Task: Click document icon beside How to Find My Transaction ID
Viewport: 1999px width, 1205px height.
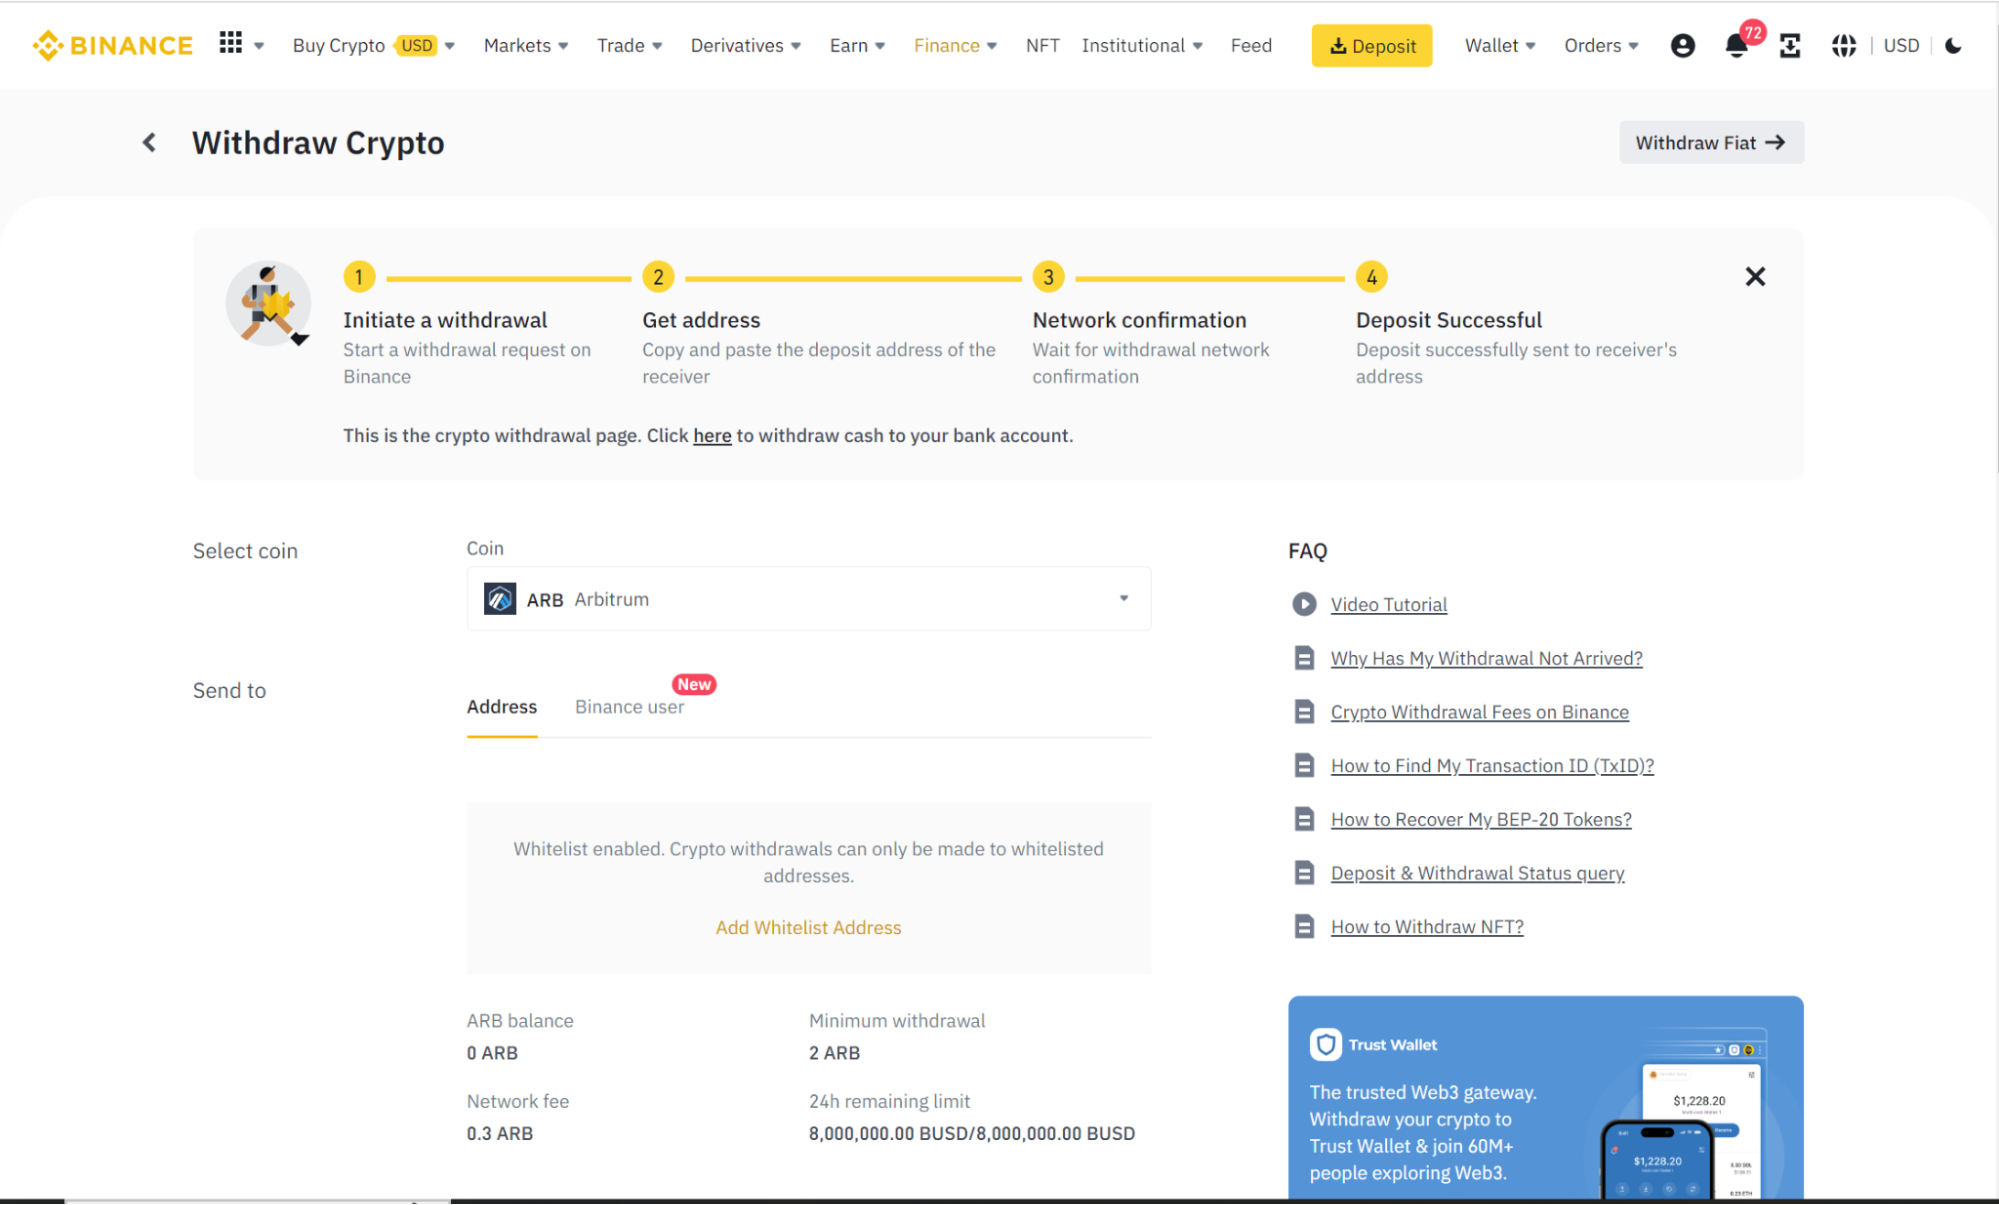Action: 1304,765
